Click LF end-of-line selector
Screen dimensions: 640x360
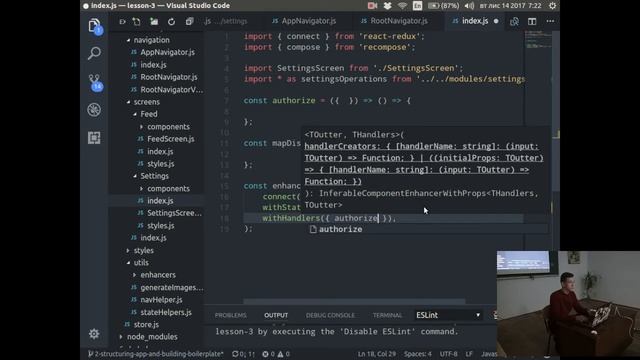pos(469,354)
